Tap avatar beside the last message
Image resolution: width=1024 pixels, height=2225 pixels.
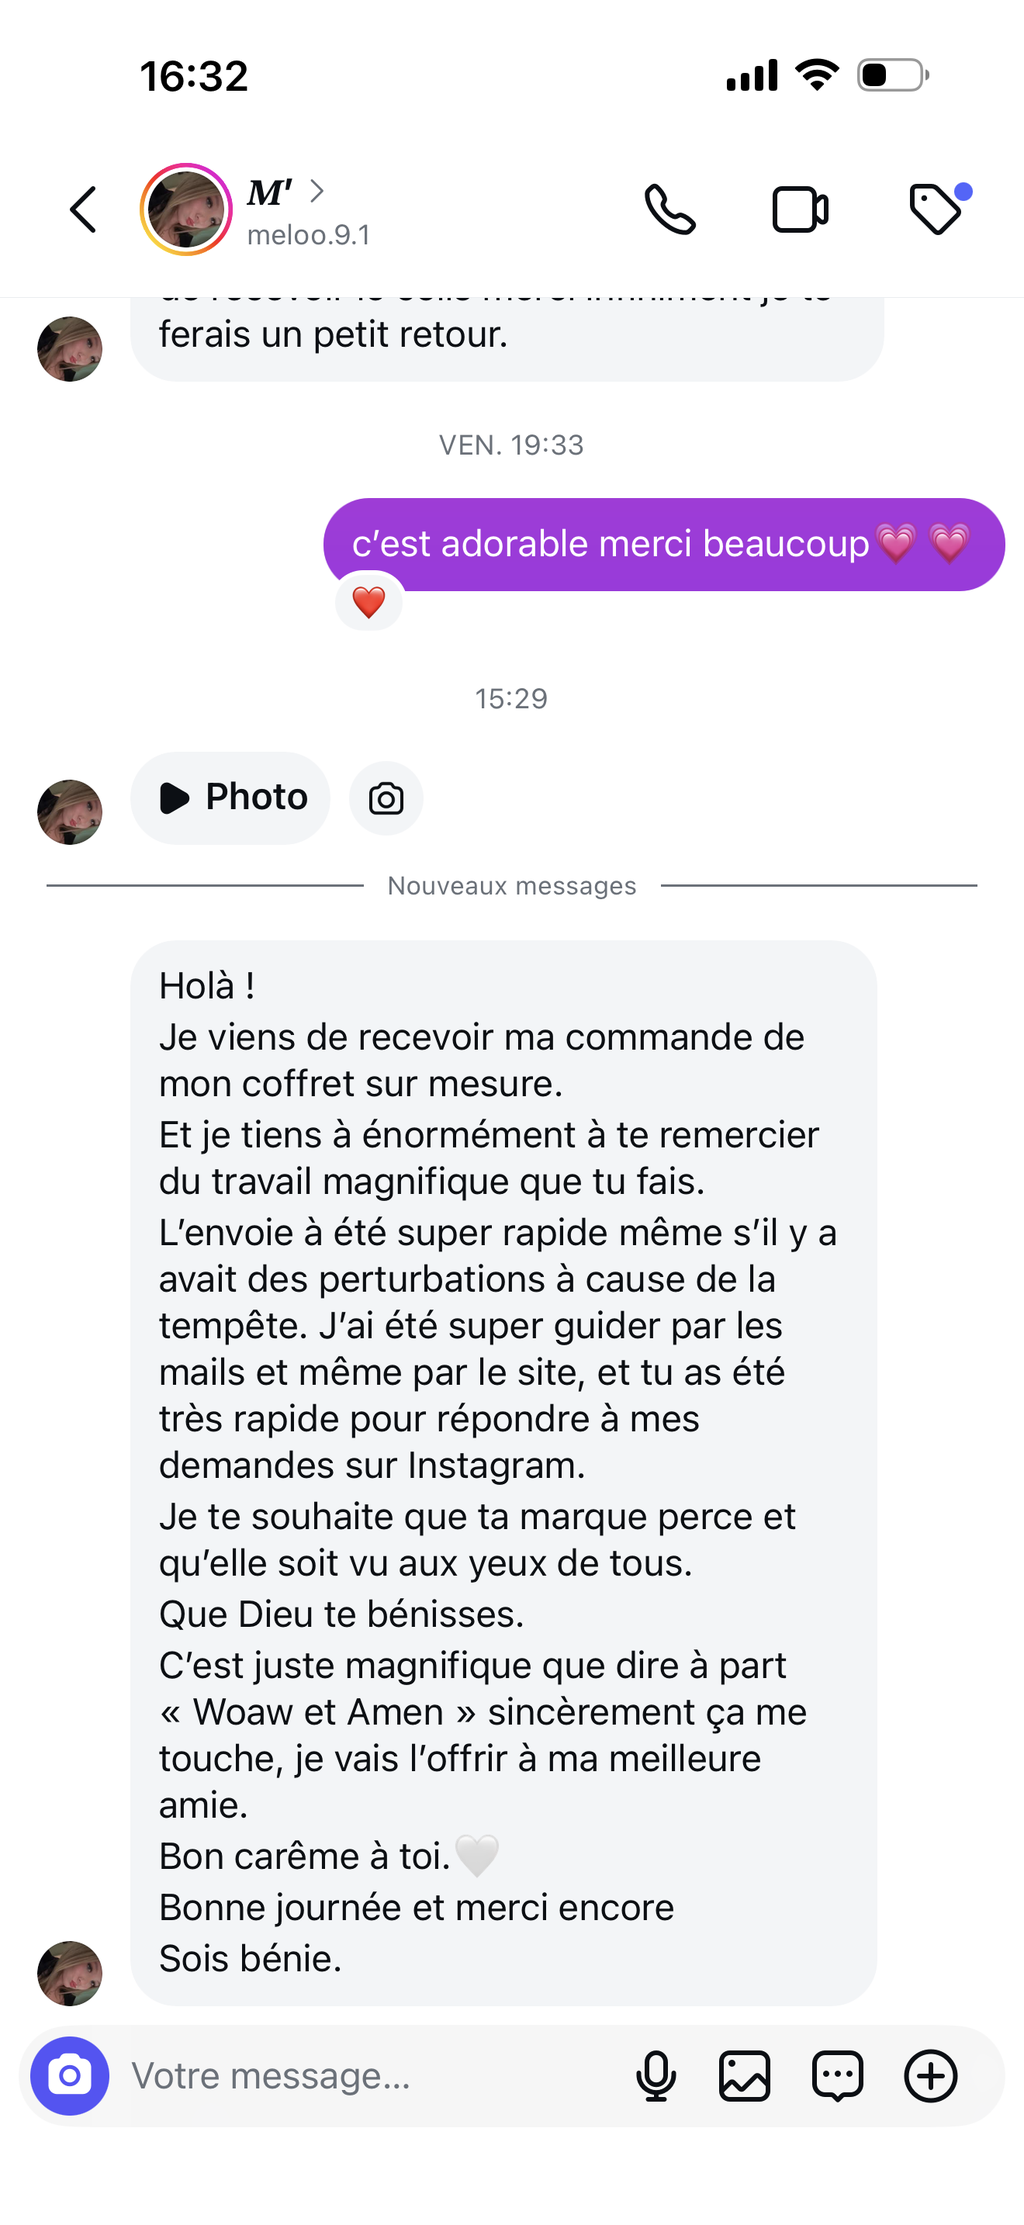point(70,1973)
